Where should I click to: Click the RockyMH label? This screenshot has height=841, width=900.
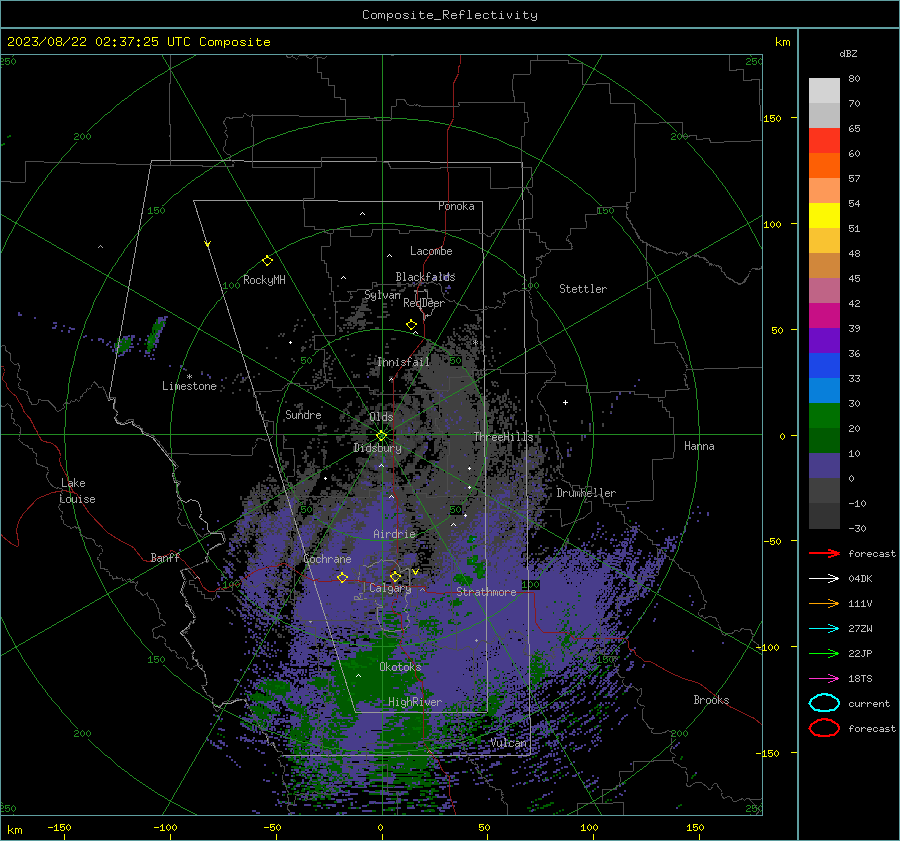coord(264,280)
